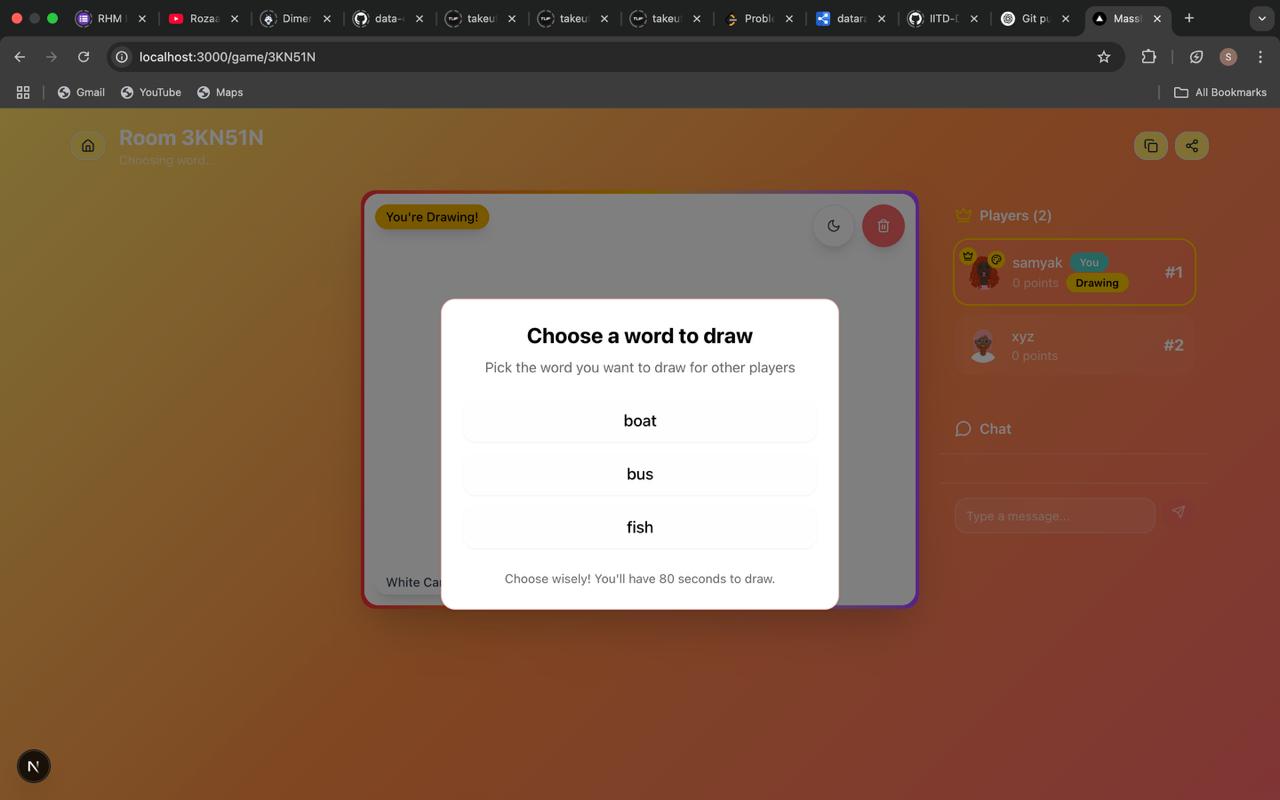Click the home icon beside the room name
This screenshot has height=800, width=1280.
[88, 146]
